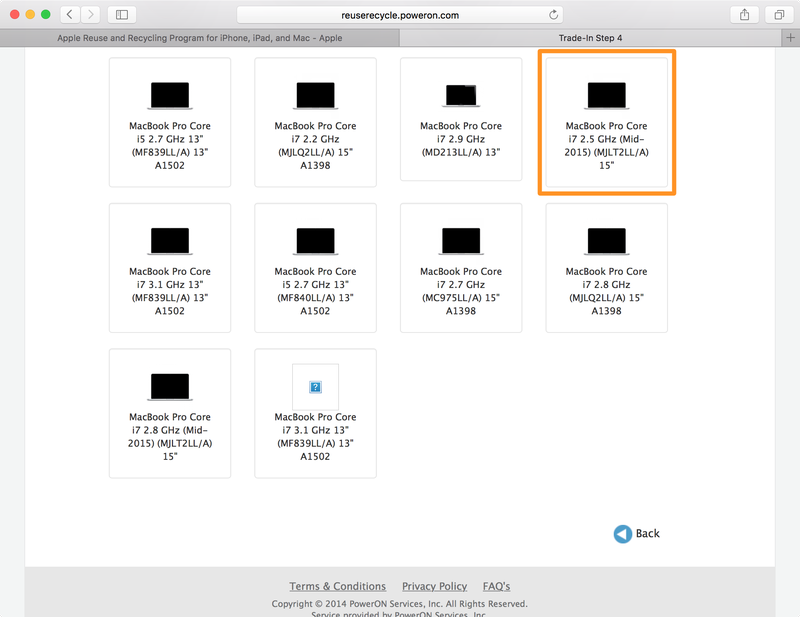Click laptop image for i7 2.8 GHz Mid-2015
Screen dimensions: 800x617
170,386
